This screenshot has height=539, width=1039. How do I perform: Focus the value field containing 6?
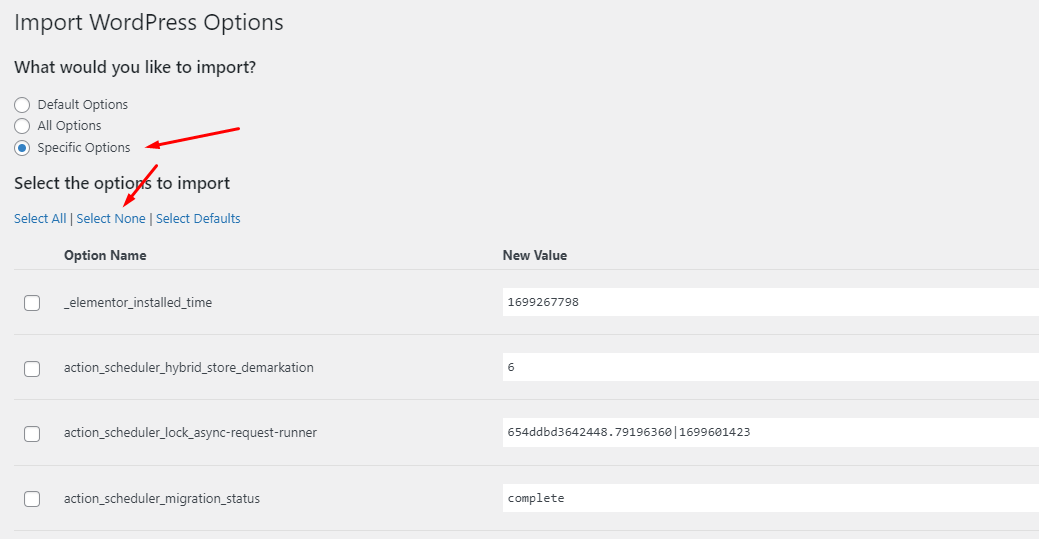[x=771, y=367]
